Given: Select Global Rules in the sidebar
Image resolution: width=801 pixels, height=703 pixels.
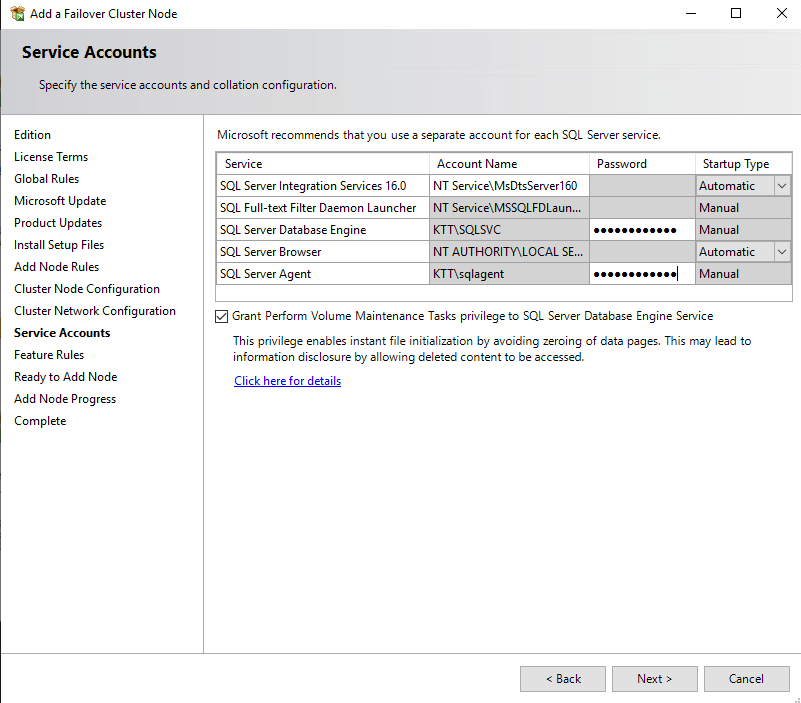Looking at the screenshot, I should (x=46, y=179).
